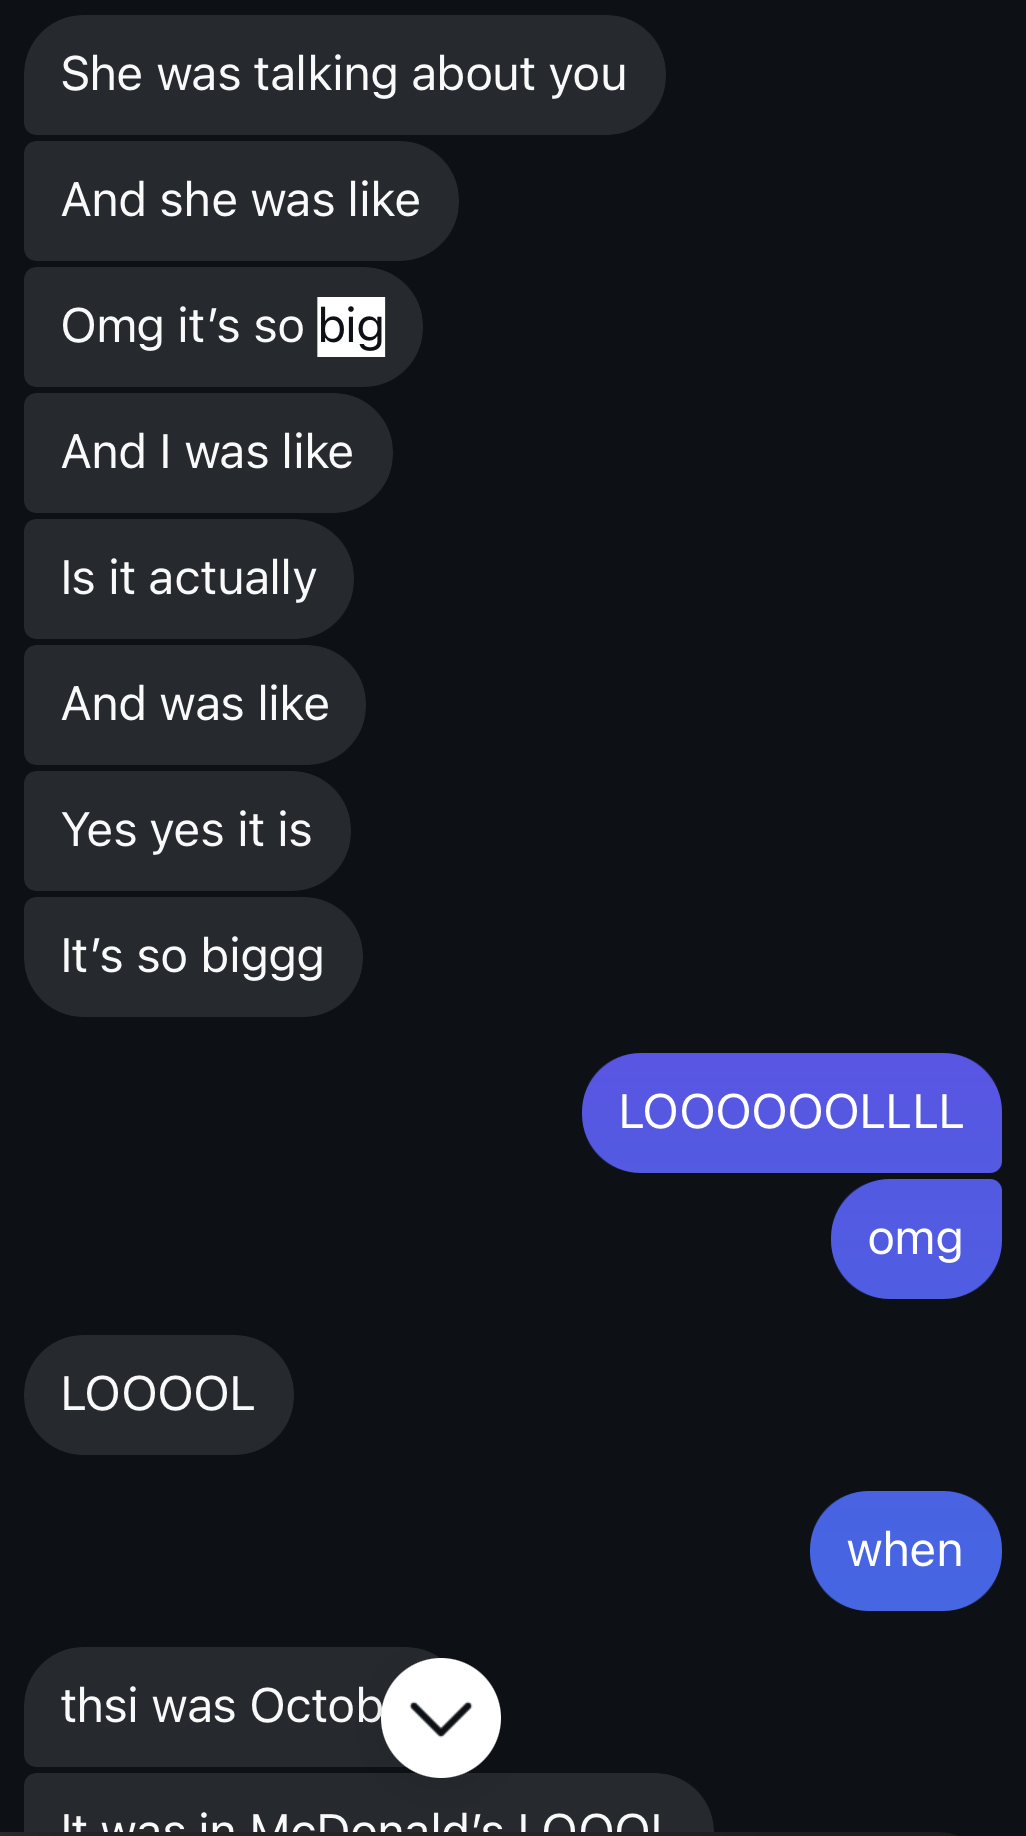
Task: Tap the "And I was like" message
Action: point(208,453)
